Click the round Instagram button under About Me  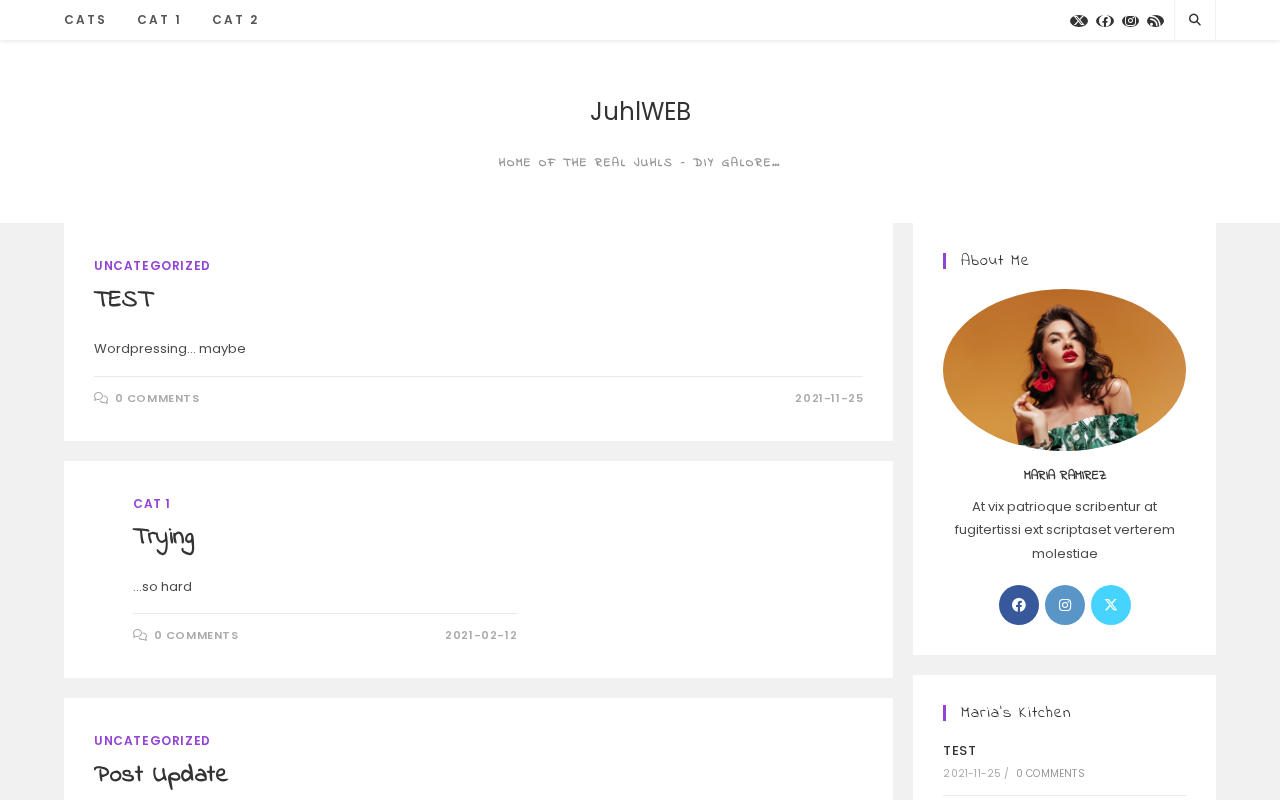pos(1065,605)
